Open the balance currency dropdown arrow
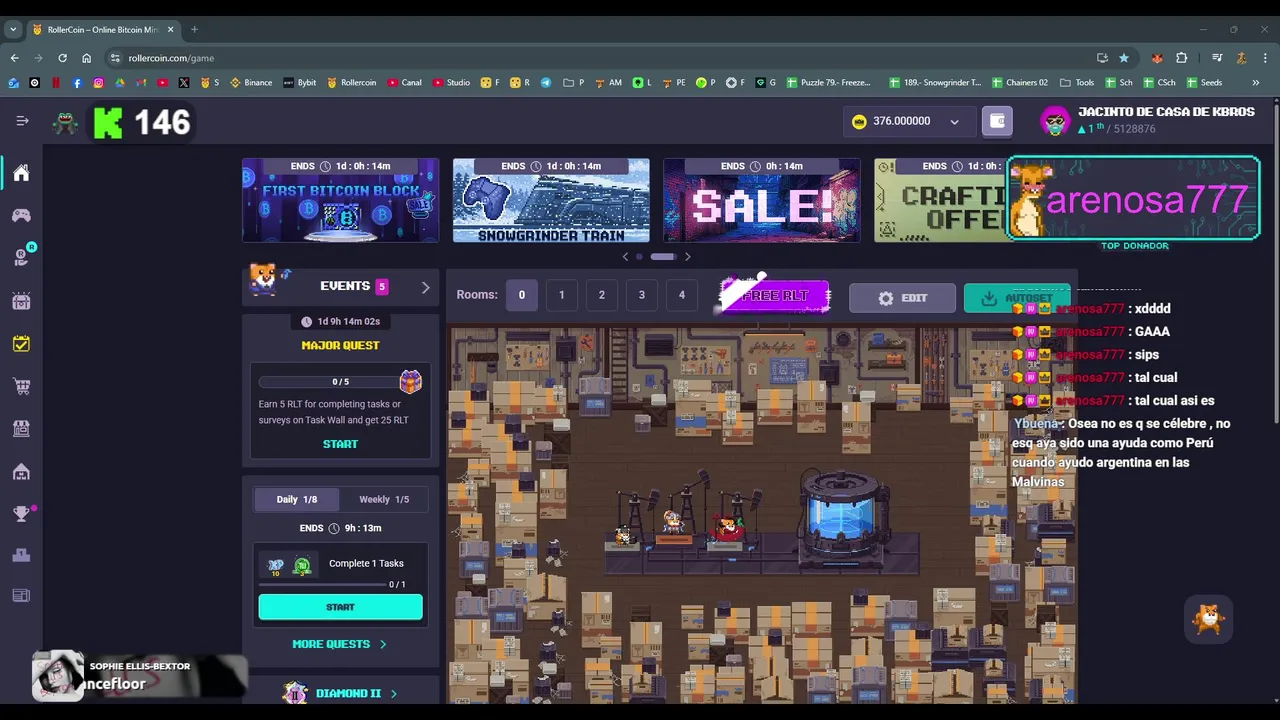 954,122
